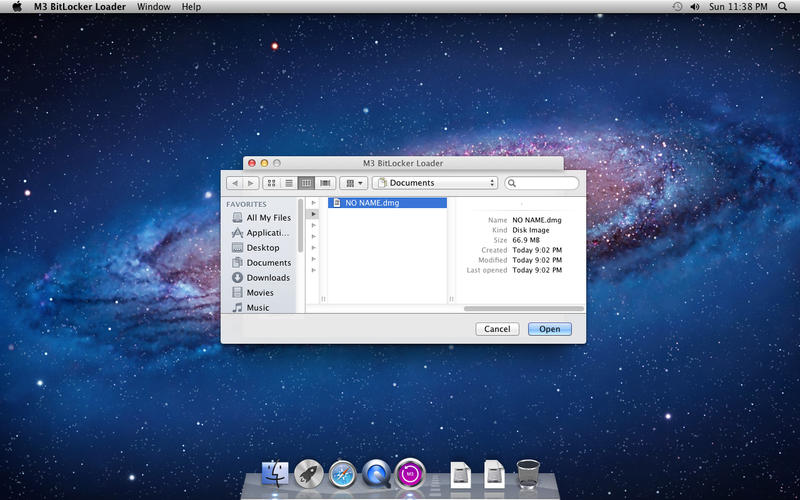Viewport: 800px width, 500px height.
Task: Open the item arrangement dropdown
Action: (x=354, y=183)
